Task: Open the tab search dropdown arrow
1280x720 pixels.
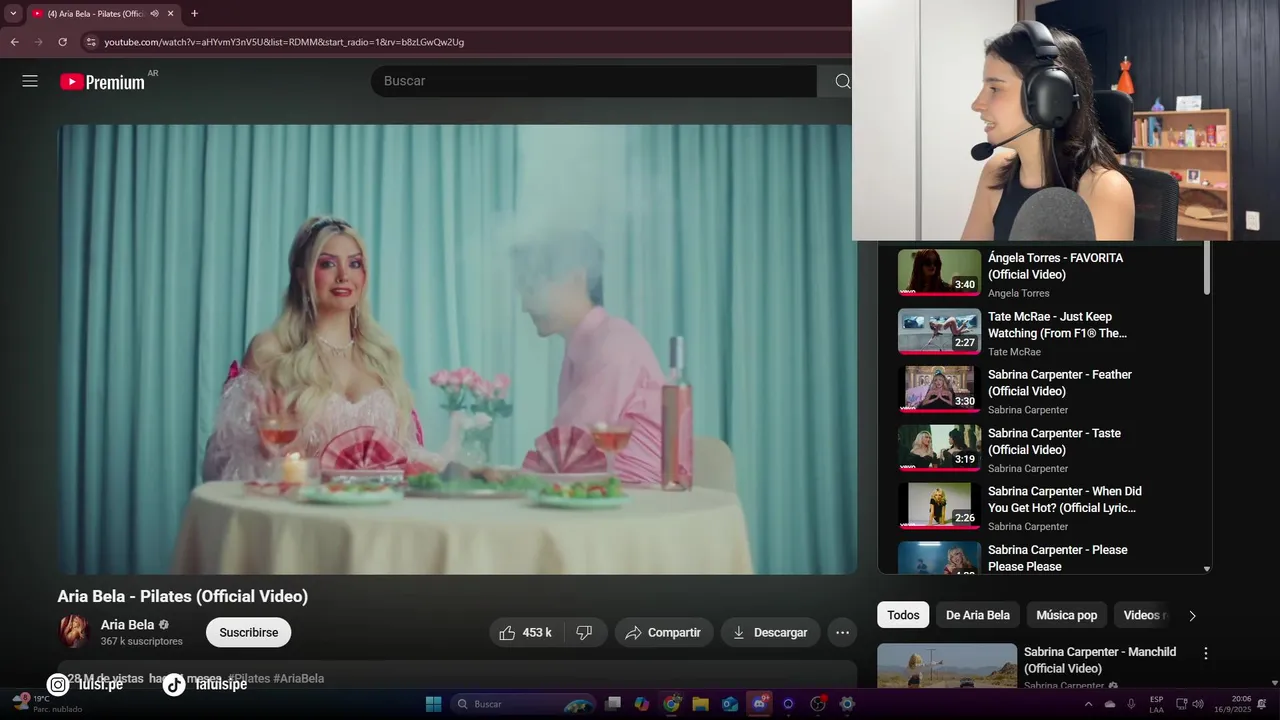Action: point(13,13)
